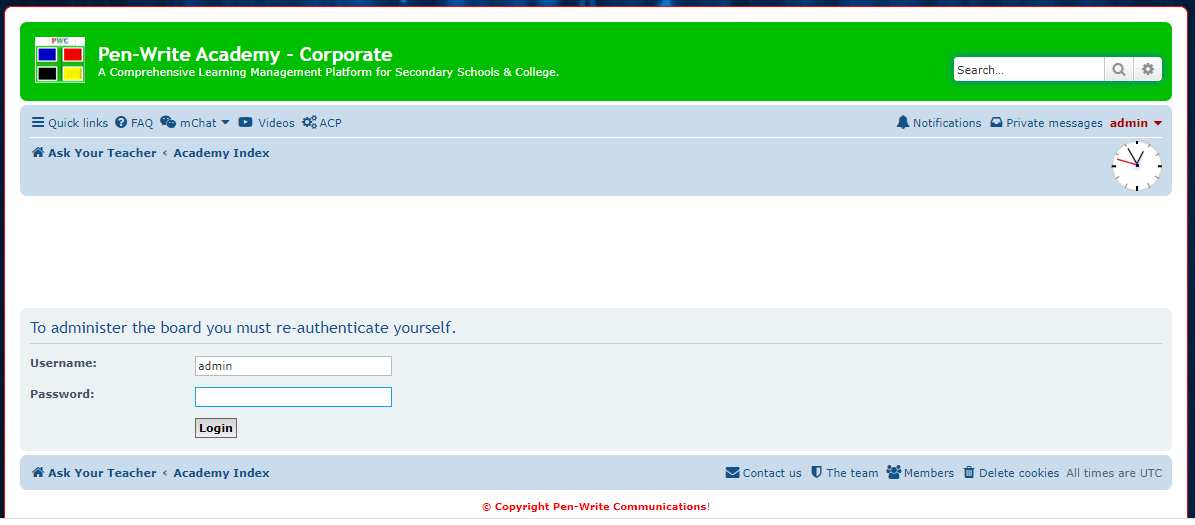Screen dimensions: 1195x525
Task: Open the FAQ page
Action: 134,123
